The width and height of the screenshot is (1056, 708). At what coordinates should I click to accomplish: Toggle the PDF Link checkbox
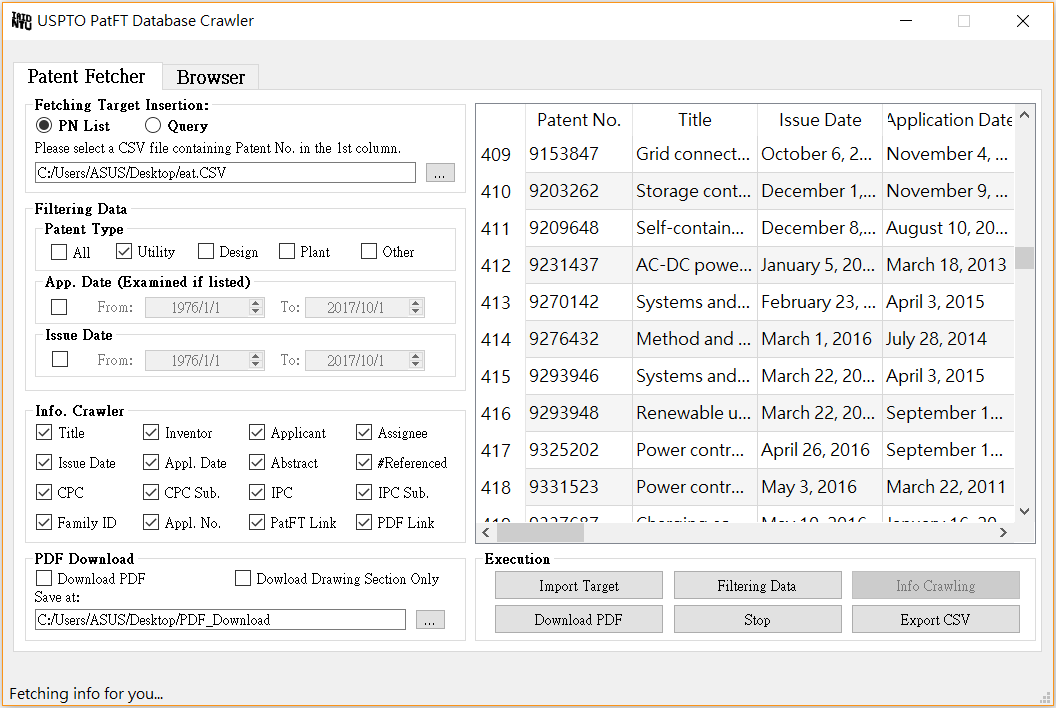[x=364, y=522]
